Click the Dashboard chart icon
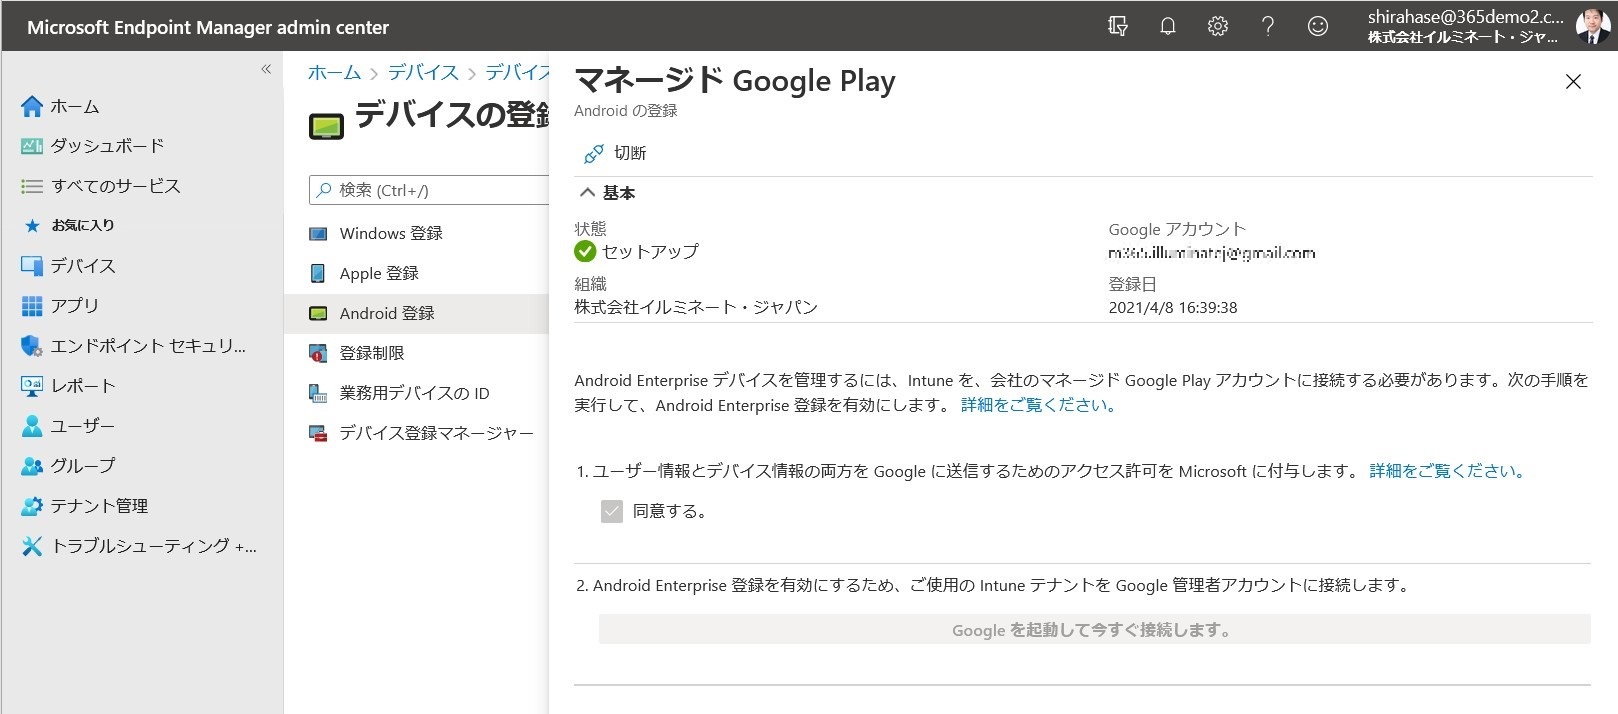1618x714 pixels. [32, 146]
